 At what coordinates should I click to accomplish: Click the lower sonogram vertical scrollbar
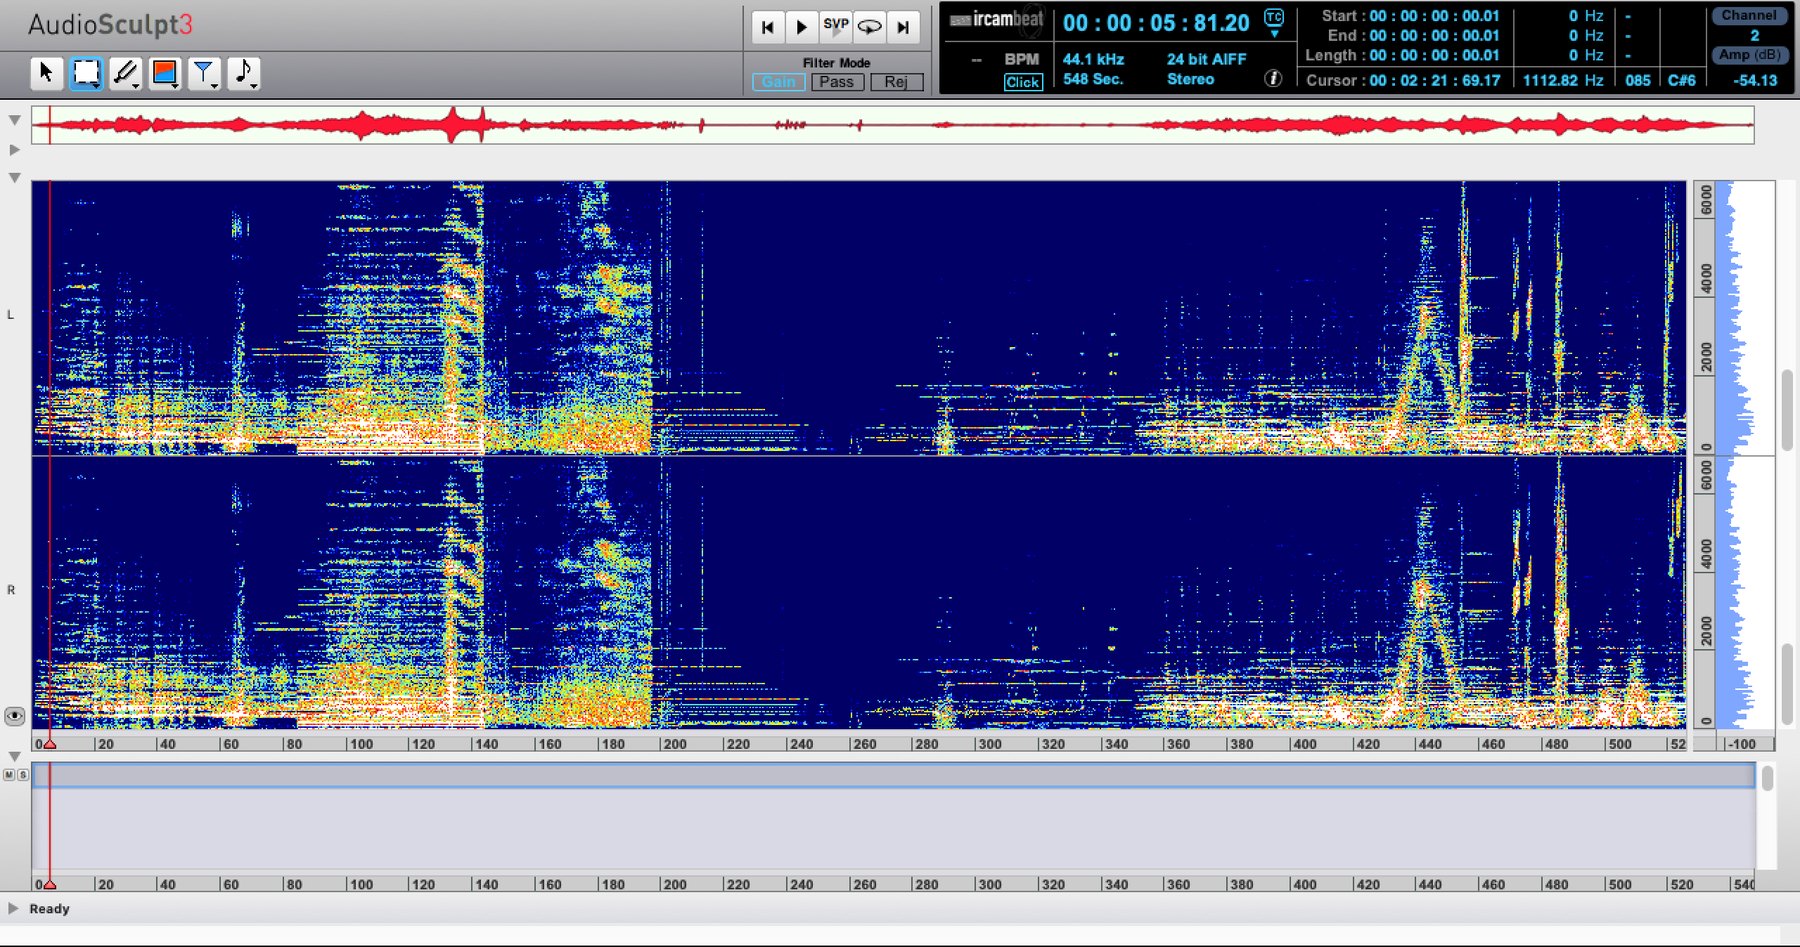1787,684
